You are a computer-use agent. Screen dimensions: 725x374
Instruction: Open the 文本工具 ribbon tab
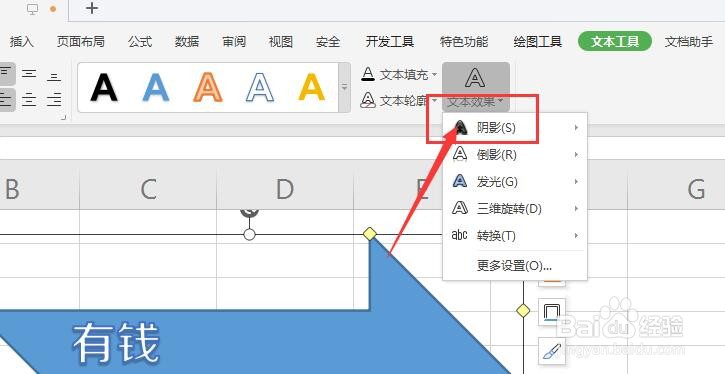tap(614, 42)
